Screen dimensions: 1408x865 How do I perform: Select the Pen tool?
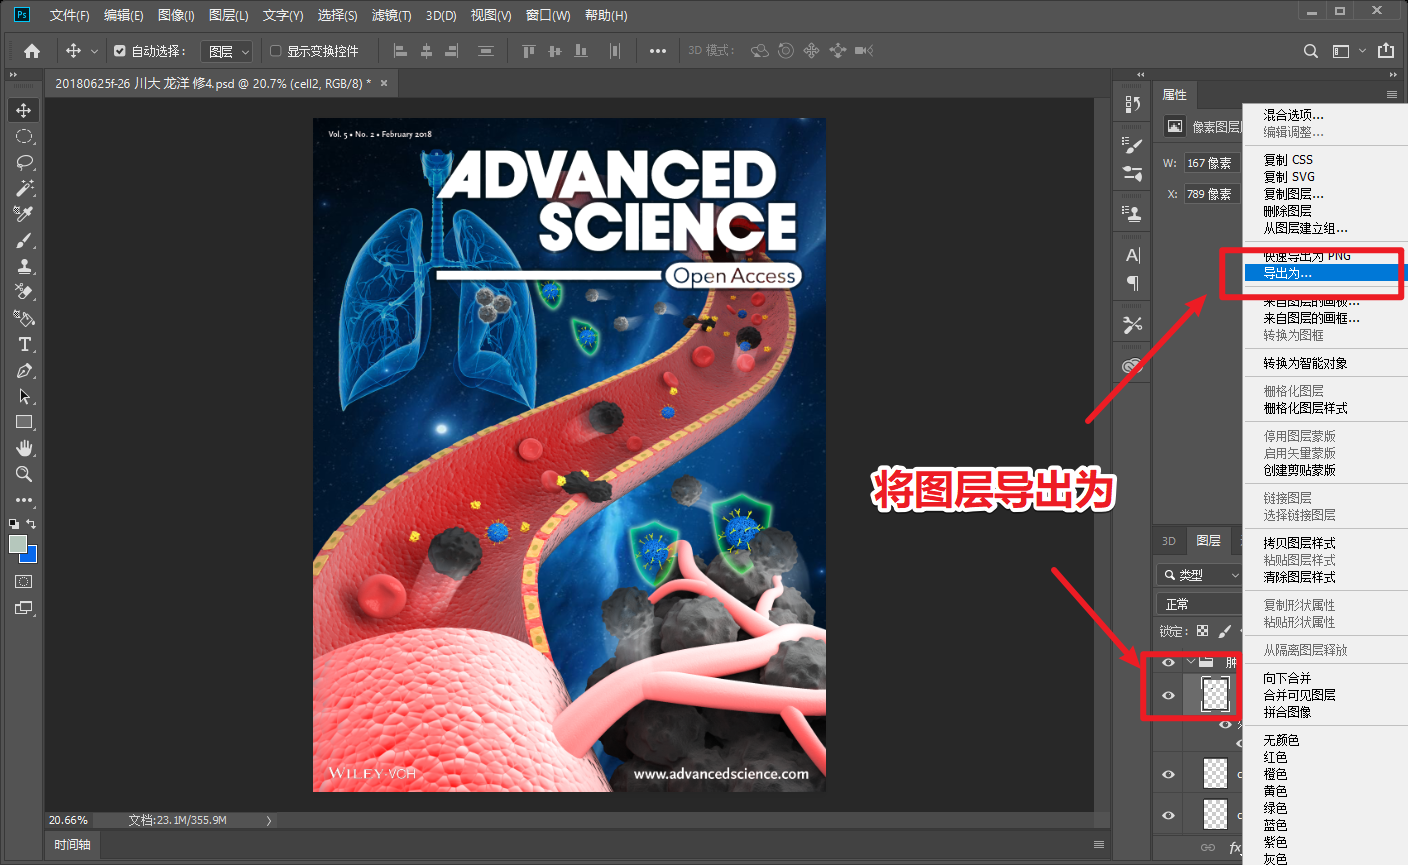(x=24, y=370)
